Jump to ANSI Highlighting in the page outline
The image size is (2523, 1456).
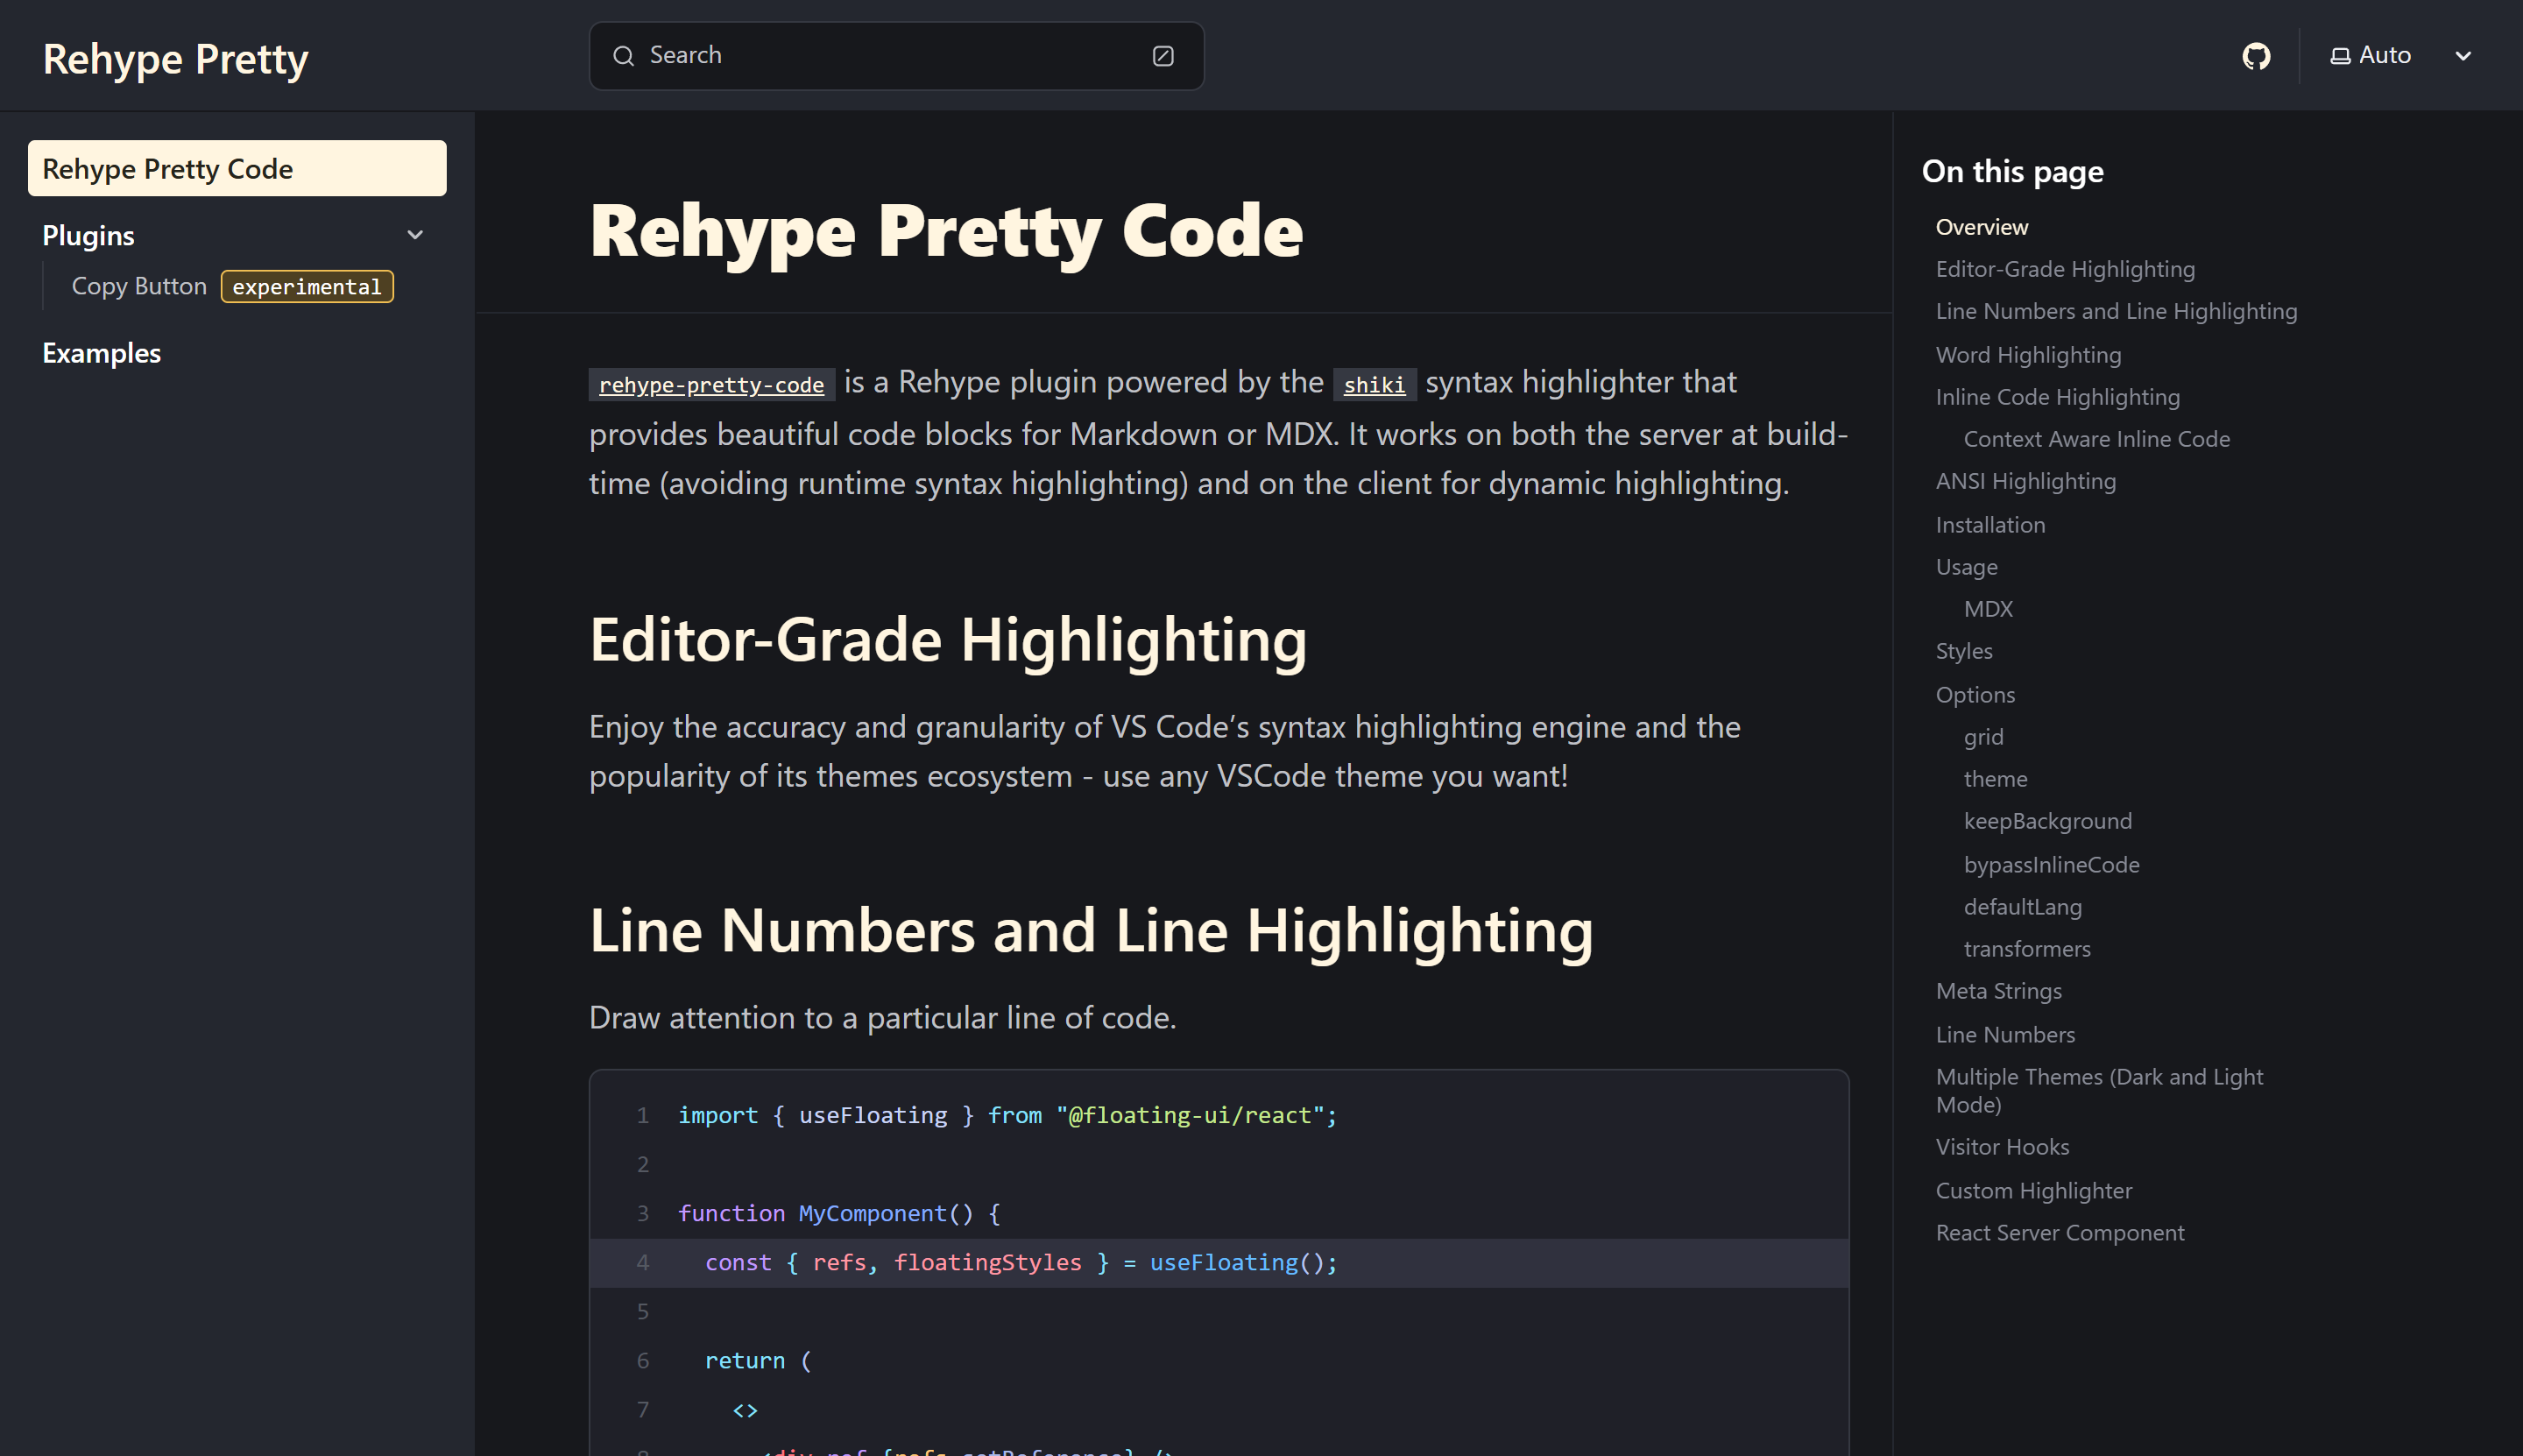[2025, 481]
